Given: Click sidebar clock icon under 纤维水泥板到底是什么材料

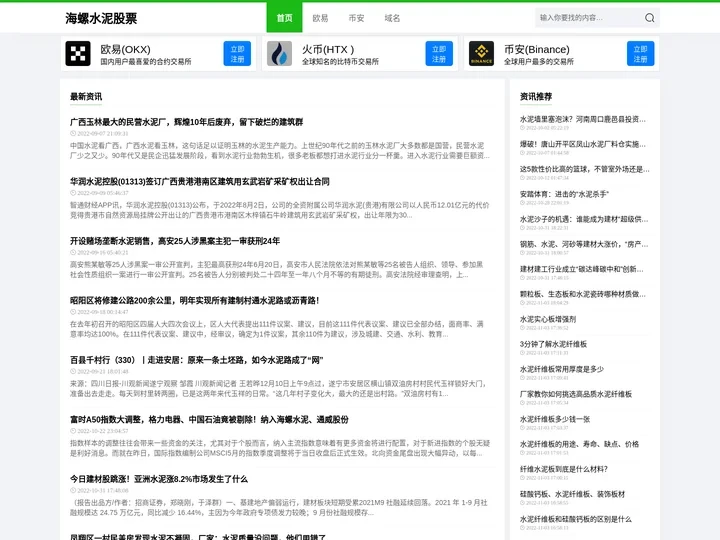Looking at the screenshot, I should pyautogui.click(x=522, y=478).
